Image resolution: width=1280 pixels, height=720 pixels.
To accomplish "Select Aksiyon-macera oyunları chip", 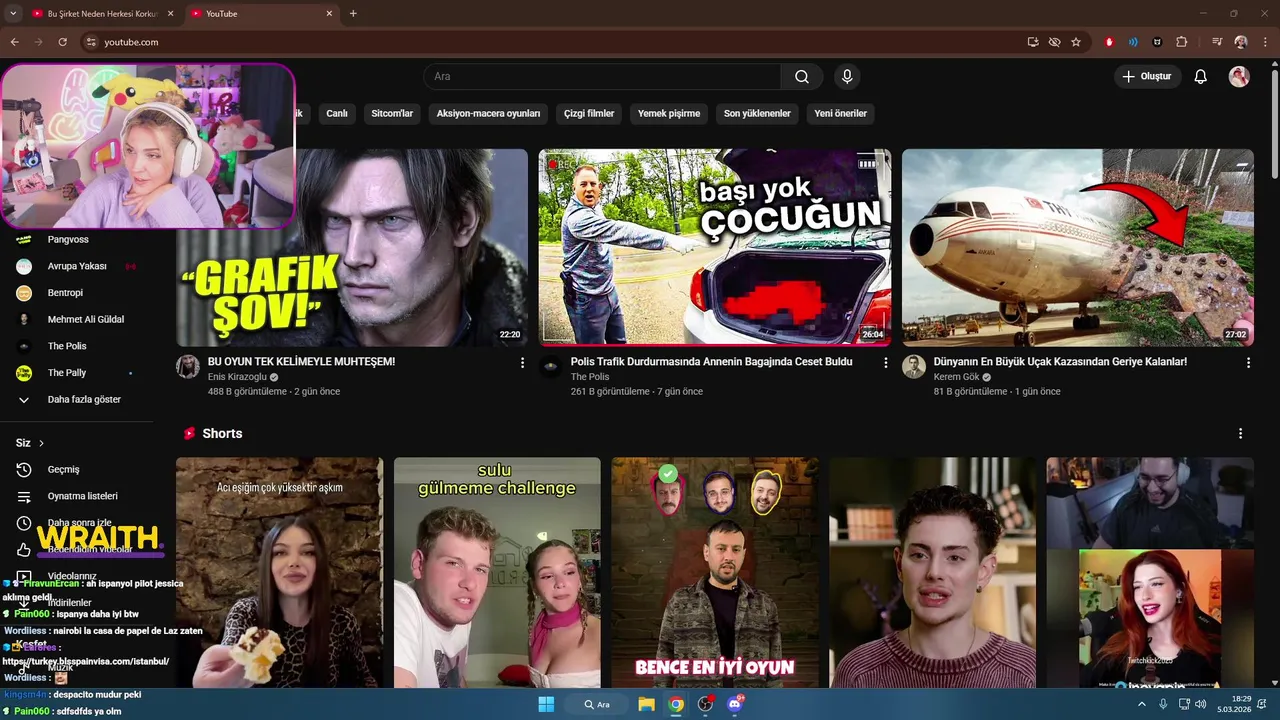I will (x=488, y=114).
